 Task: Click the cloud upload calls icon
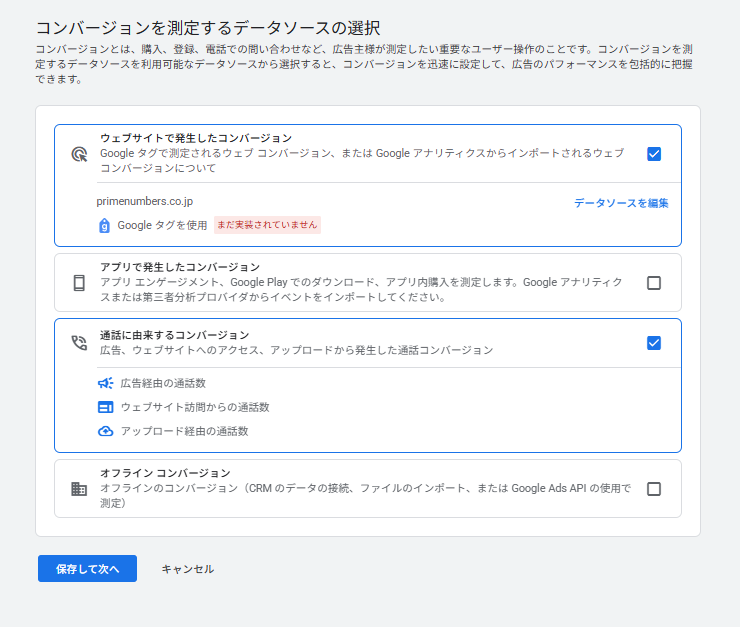tap(106, 431)
